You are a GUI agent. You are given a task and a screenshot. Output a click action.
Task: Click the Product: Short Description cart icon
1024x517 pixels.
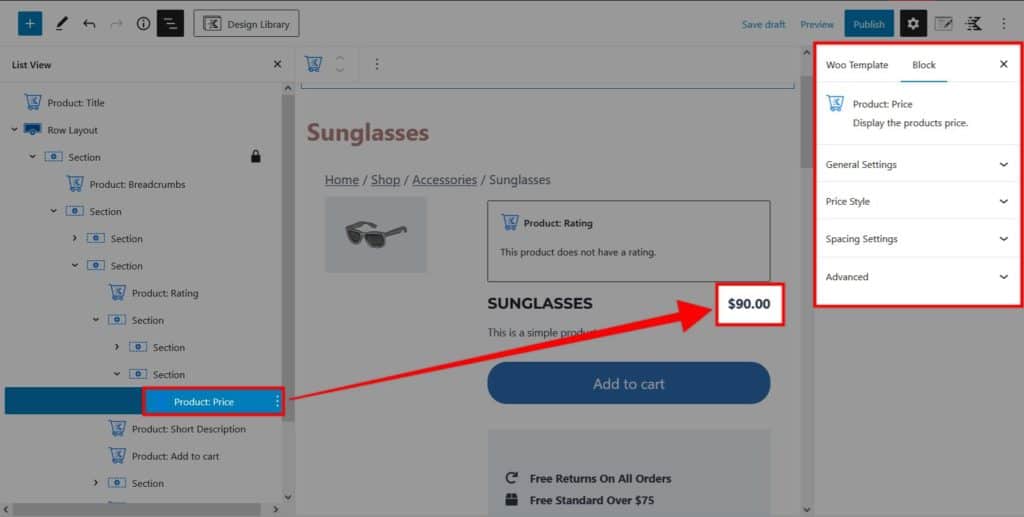click(118, 428)
